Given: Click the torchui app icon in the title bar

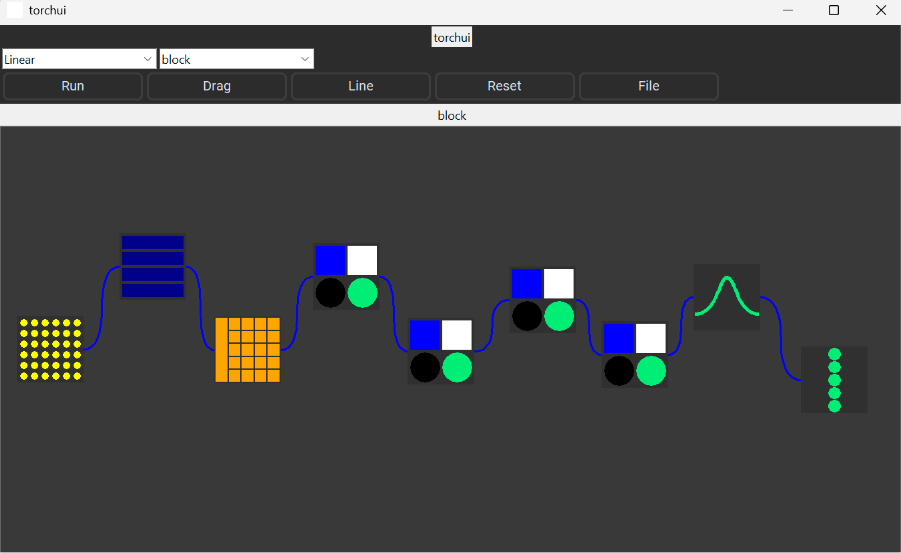Looking at the screenshot, I should tap(15, 10).
